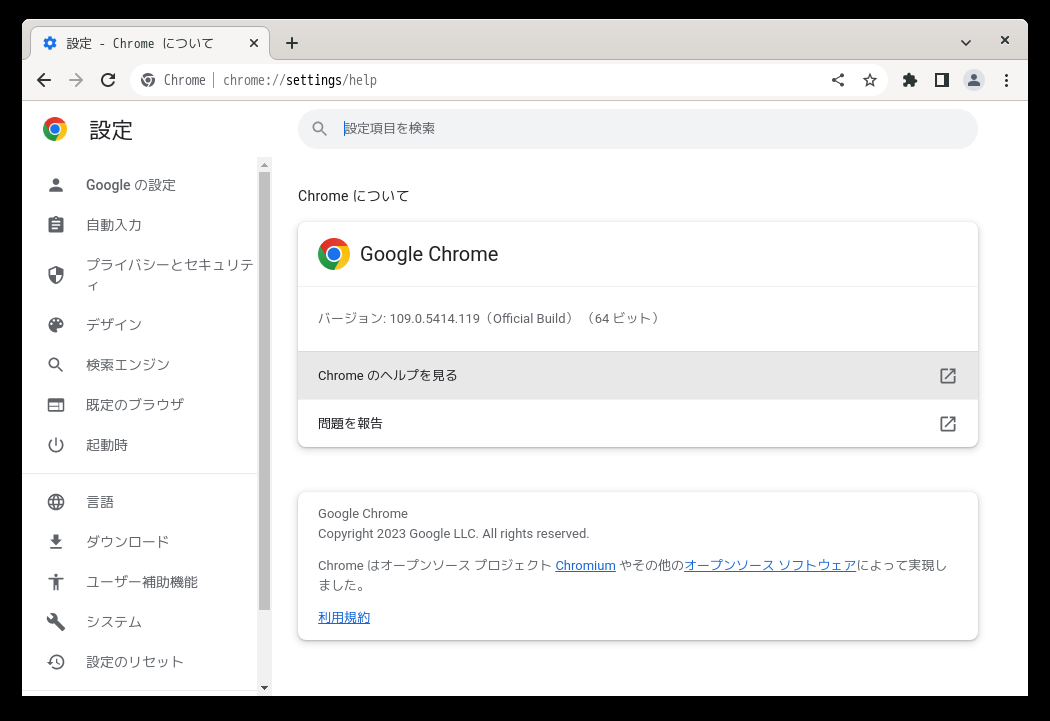The width and height of the screenshot is (1050, 721).
Task: Click the 設定項目を検索 search field
Action: point(638,129)
